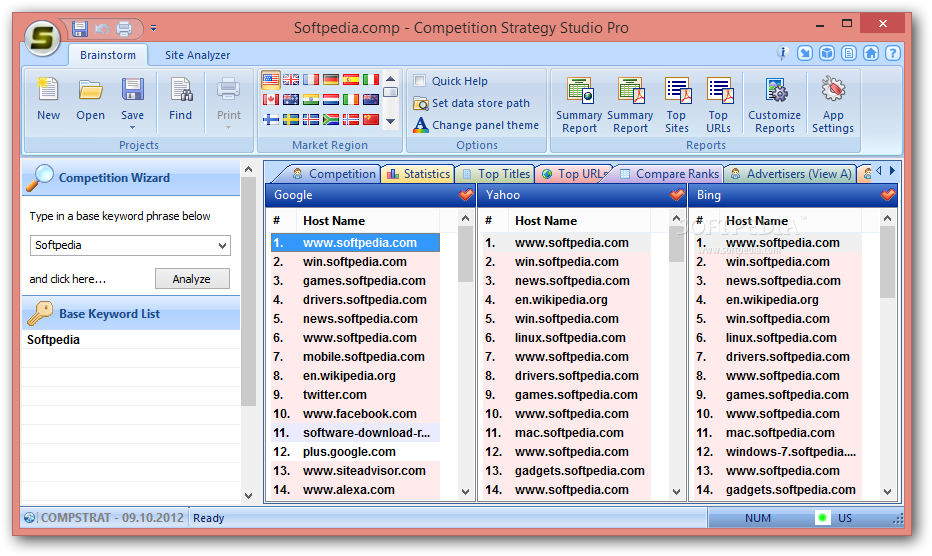Open App Settings gear icon

click(833, 89)
